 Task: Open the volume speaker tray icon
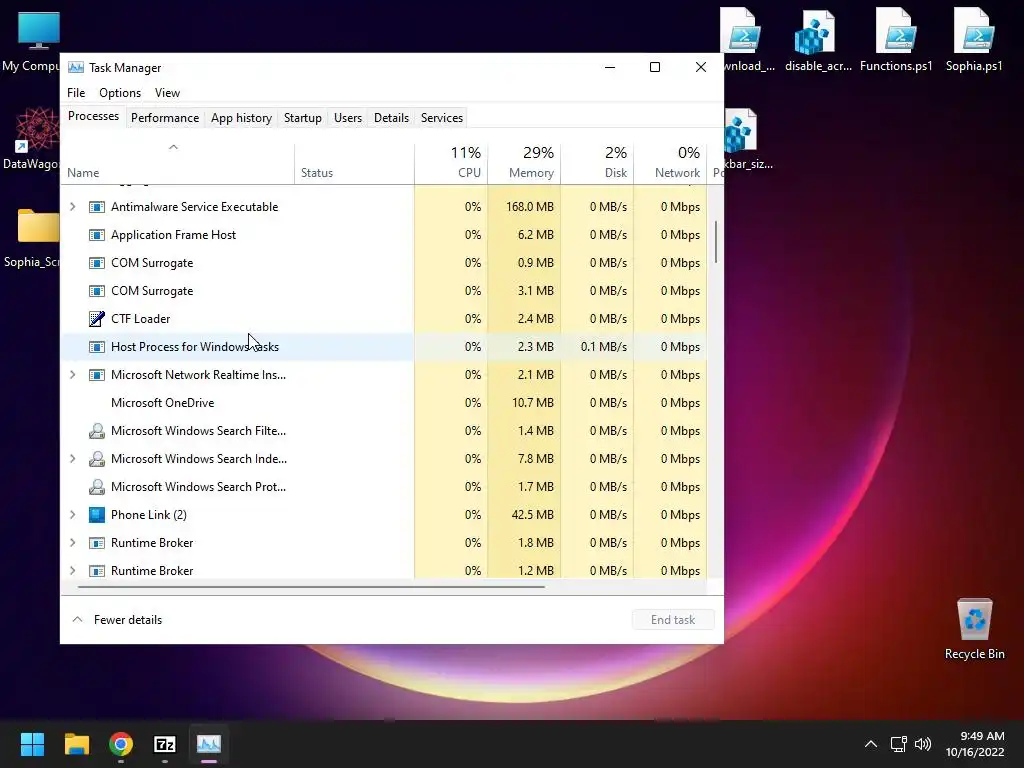coord(923,744)
